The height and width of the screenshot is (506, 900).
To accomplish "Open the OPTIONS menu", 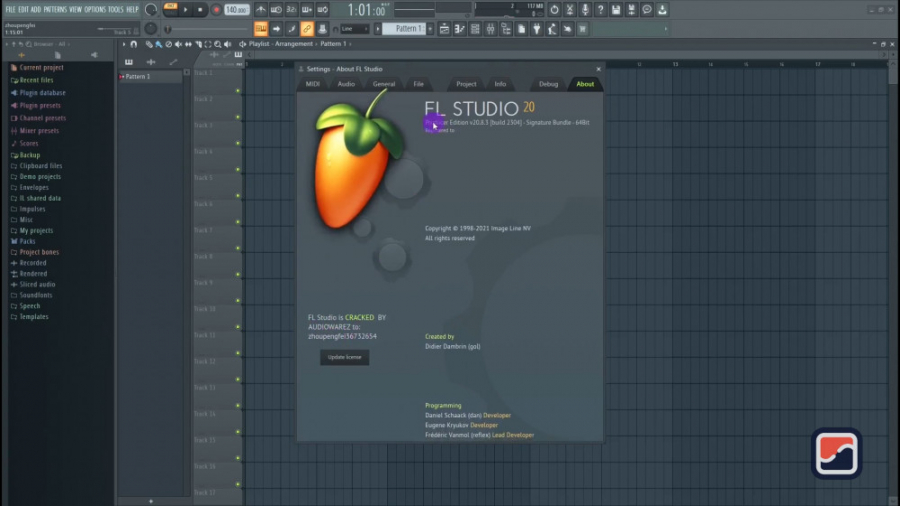I will (95, 9).
